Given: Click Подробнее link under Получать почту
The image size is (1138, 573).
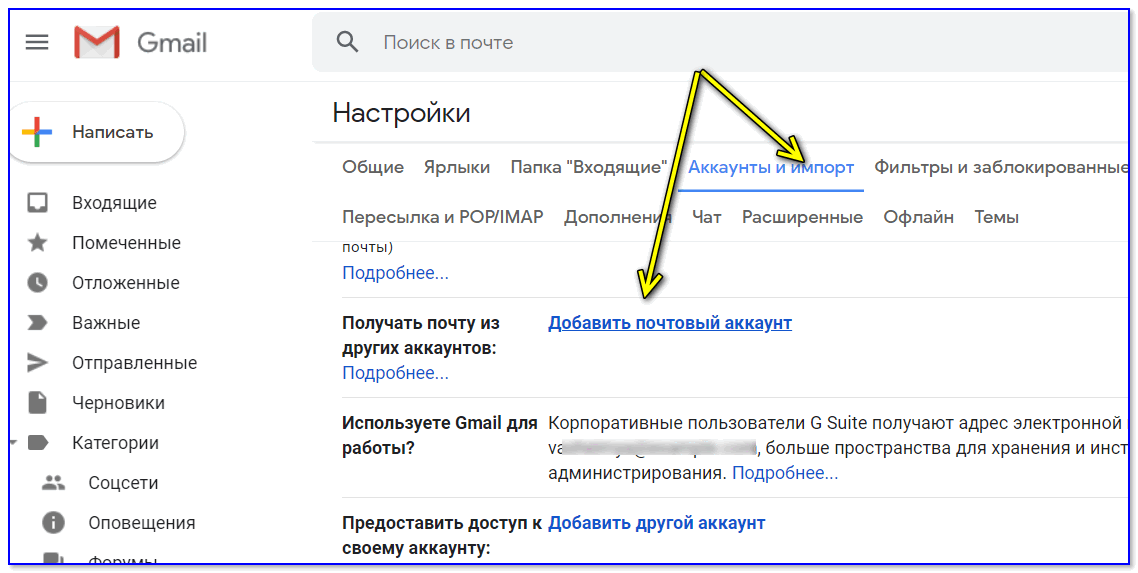Looking at the screenshot, I should click(395, 373).
